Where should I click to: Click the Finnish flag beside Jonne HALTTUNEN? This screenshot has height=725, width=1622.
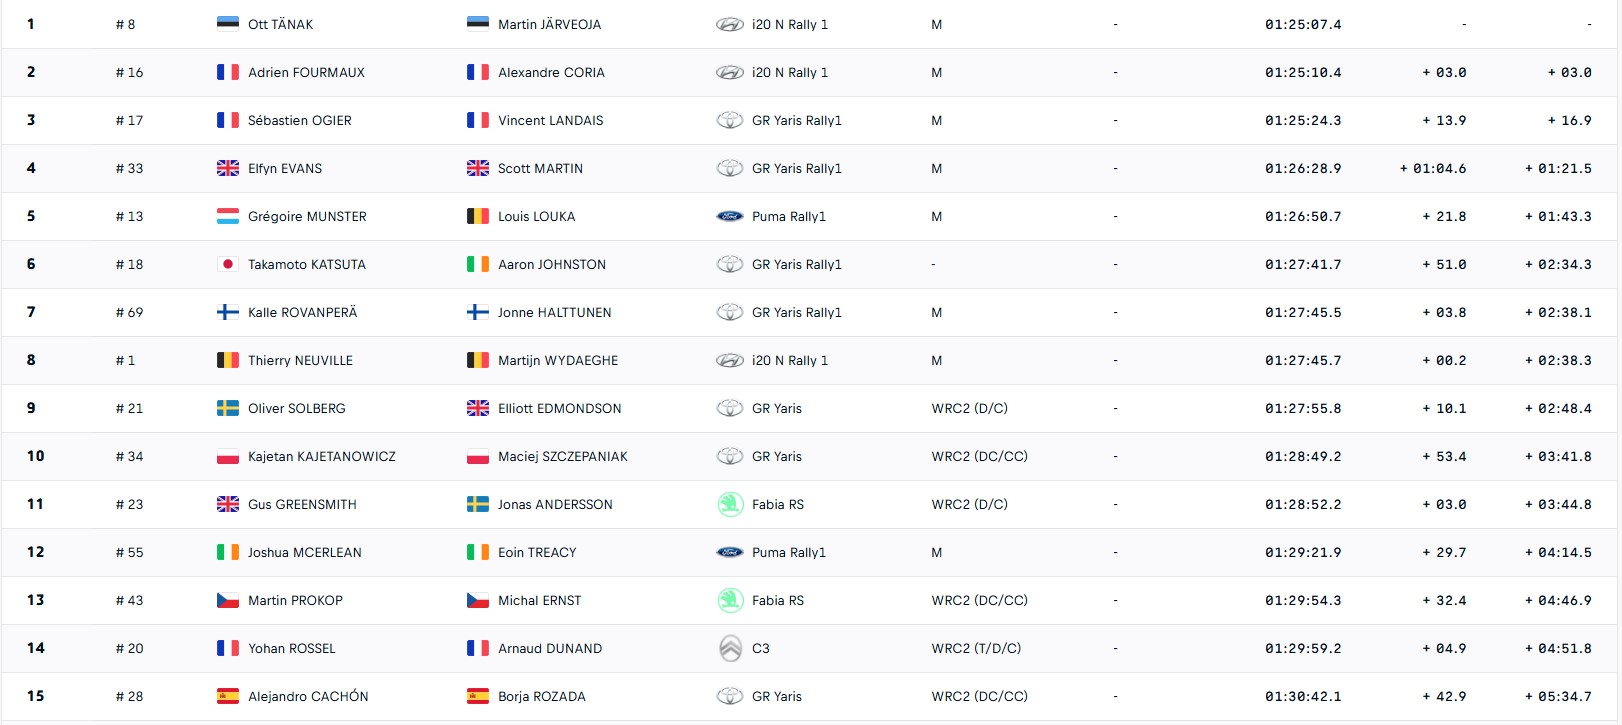point(478,312)
